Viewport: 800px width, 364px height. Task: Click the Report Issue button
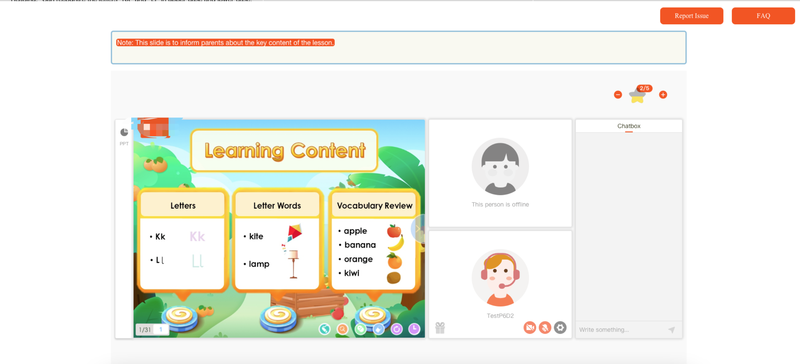[x=691, y=16]
